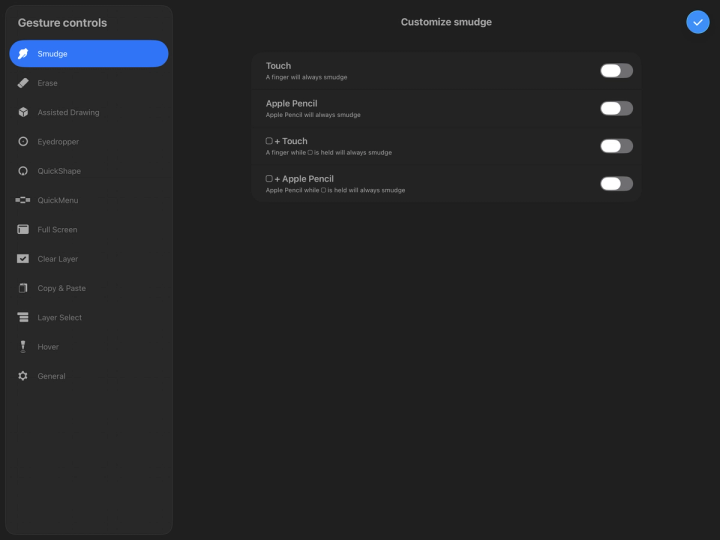Click the '+ Touch' option title
The height and width of the screenshot is (540, 720).
287,141
